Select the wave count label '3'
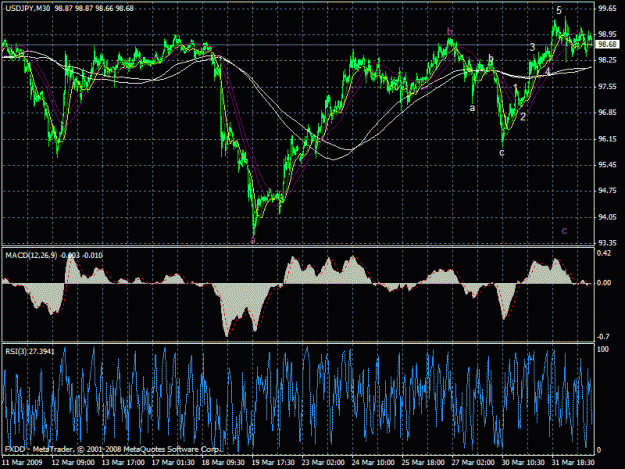Viewport: 625px width, 469px height. (x=533, y=47)
